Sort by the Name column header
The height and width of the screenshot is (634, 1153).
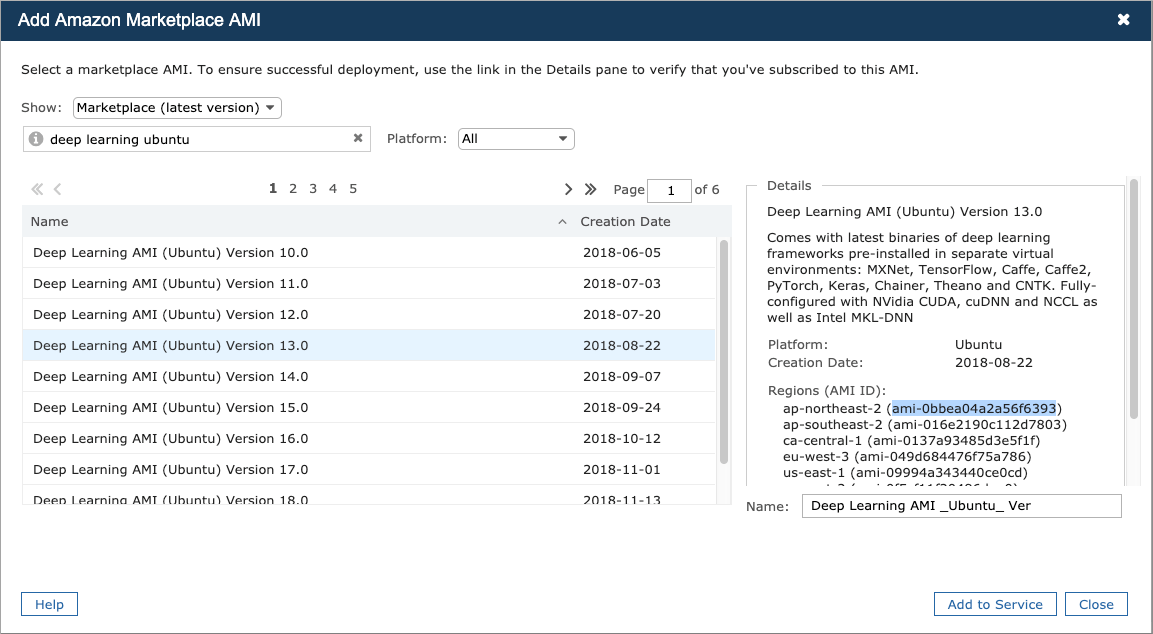pos(49,221)
